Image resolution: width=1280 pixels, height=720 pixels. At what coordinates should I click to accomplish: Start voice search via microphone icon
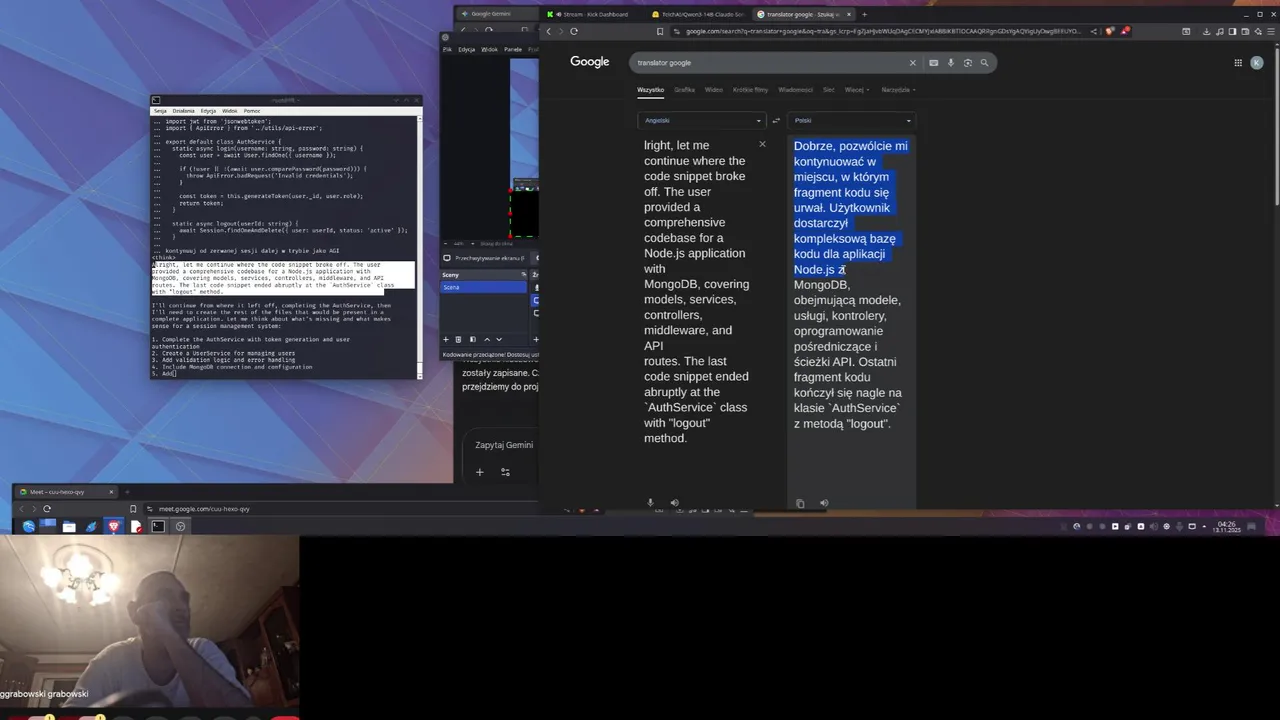(x=951, y=63)
